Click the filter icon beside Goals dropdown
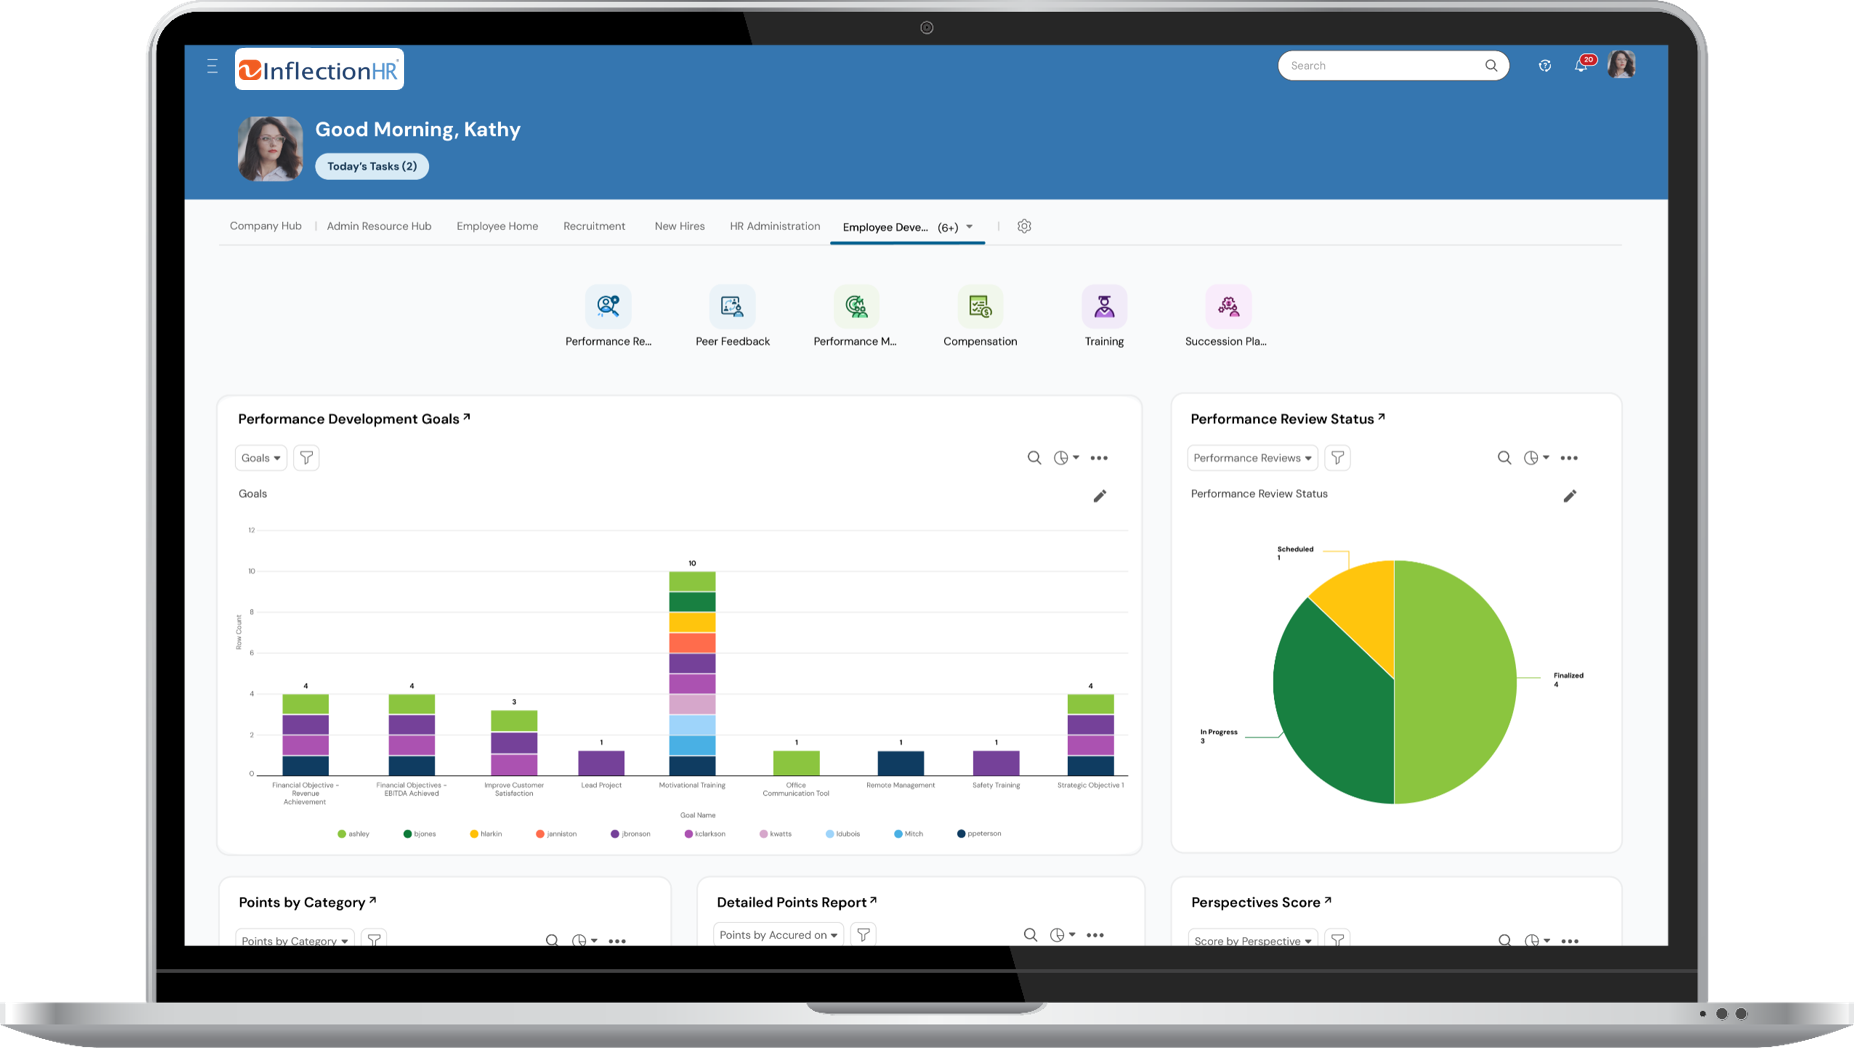Viewport: 1854px width, 1048px height. tap(306, 458)
